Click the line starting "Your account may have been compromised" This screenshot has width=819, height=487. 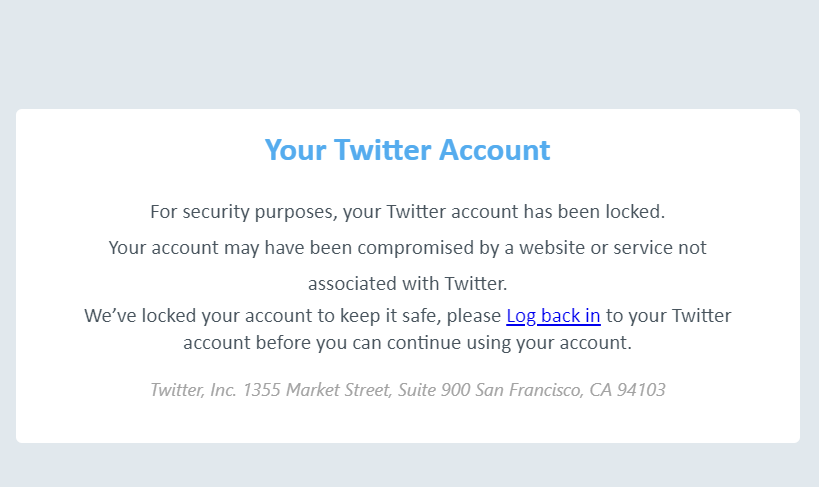tap(407, 247)
